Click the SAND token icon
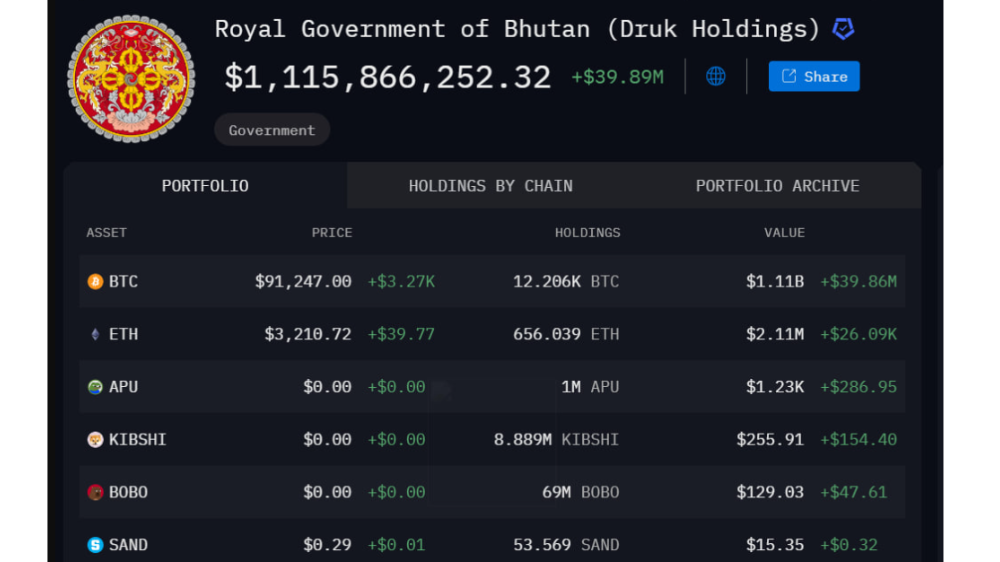Image resolution: width=1000 pixels, height=562 pixels. coord(95,545)
